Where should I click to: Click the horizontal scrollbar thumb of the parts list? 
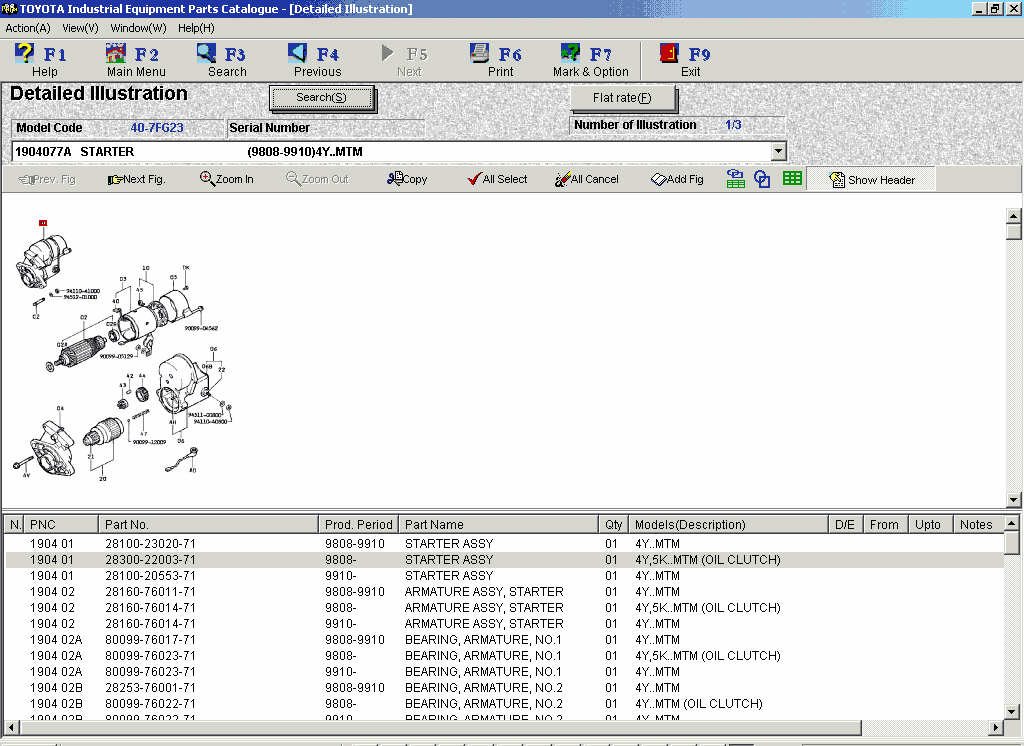(x=440, y=727)
